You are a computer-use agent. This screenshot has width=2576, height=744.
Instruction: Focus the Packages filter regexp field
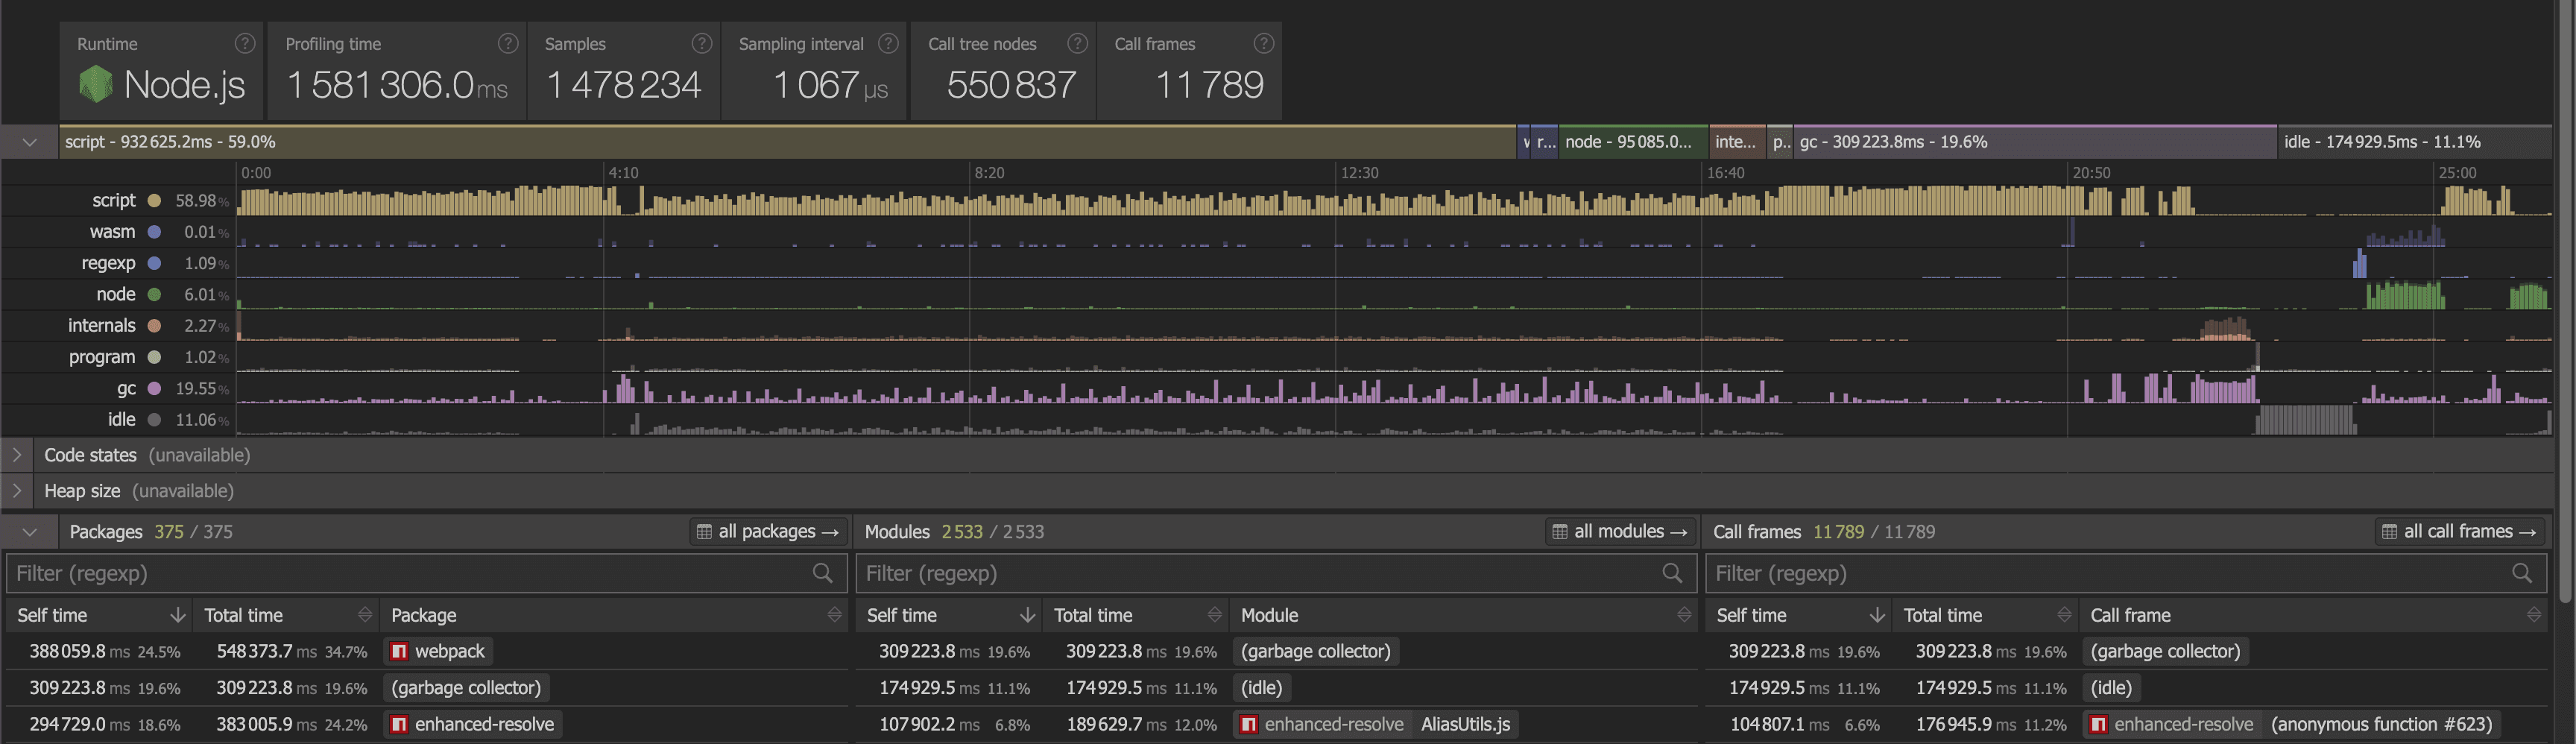[426, 573]
